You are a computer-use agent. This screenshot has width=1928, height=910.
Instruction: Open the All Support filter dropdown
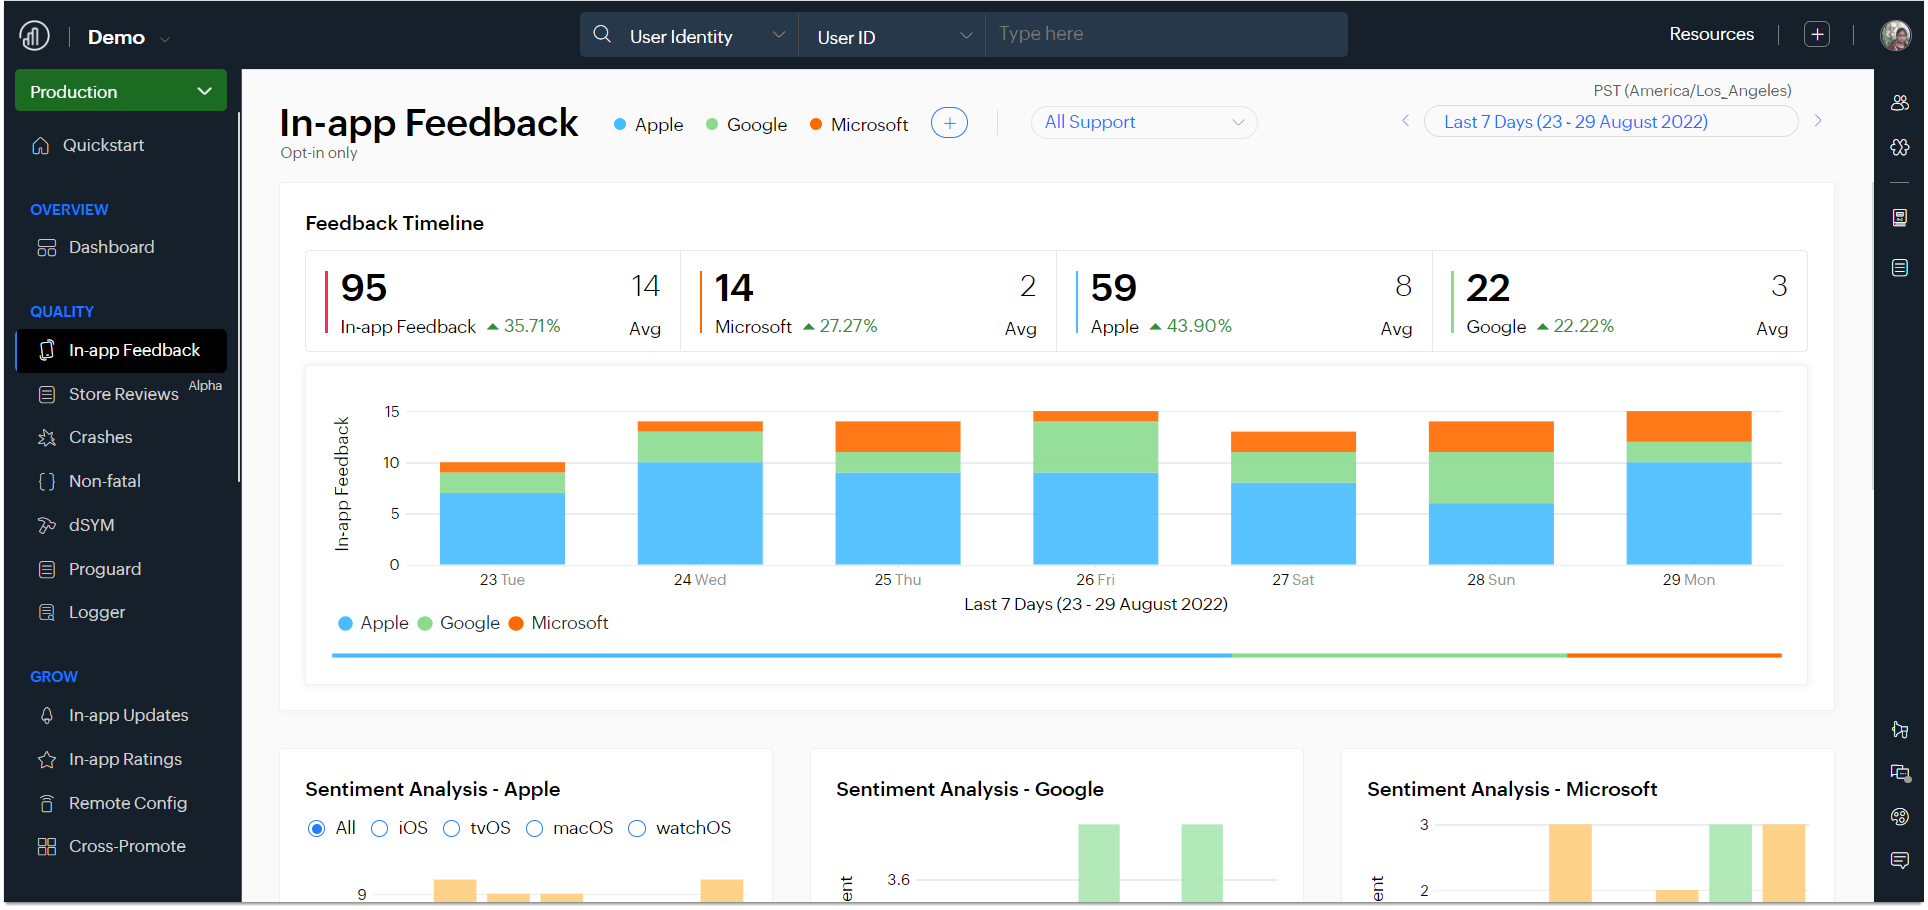1143,122
